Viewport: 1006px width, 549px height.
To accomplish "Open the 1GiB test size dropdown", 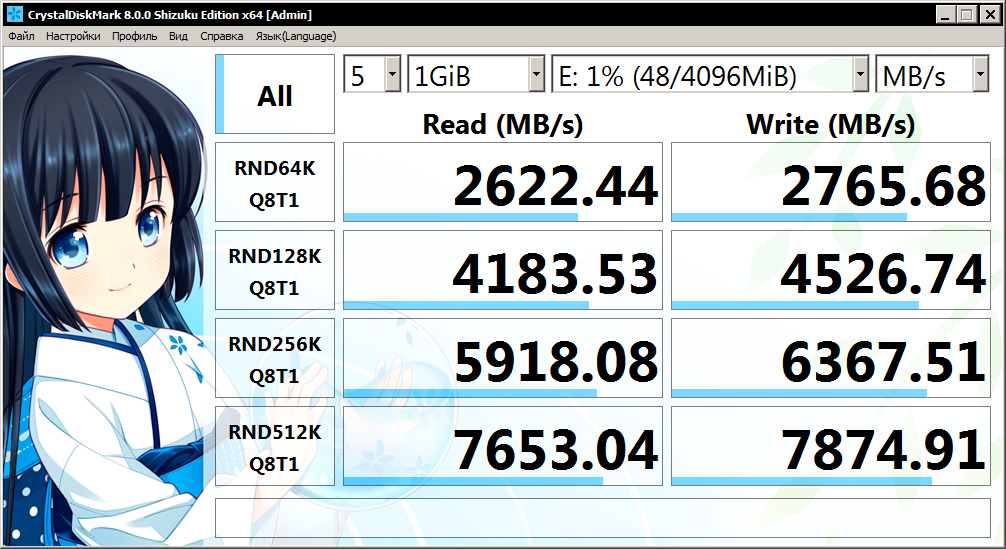I will click(476, 74).
